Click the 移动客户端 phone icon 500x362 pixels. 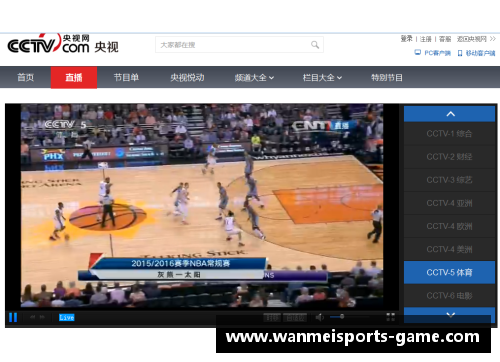click(460, 53)
